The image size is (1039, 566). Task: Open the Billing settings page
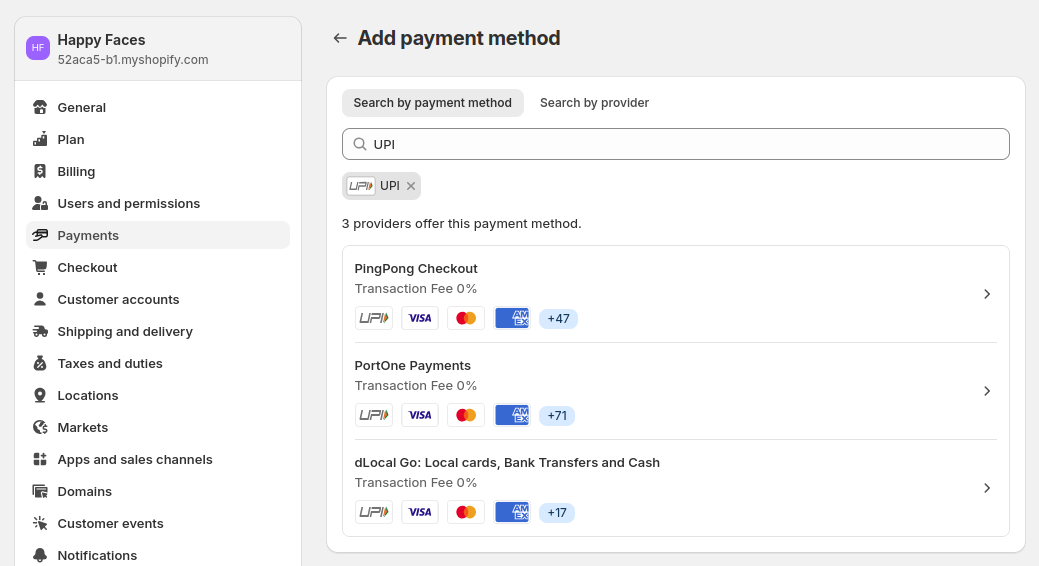[158, 172]
